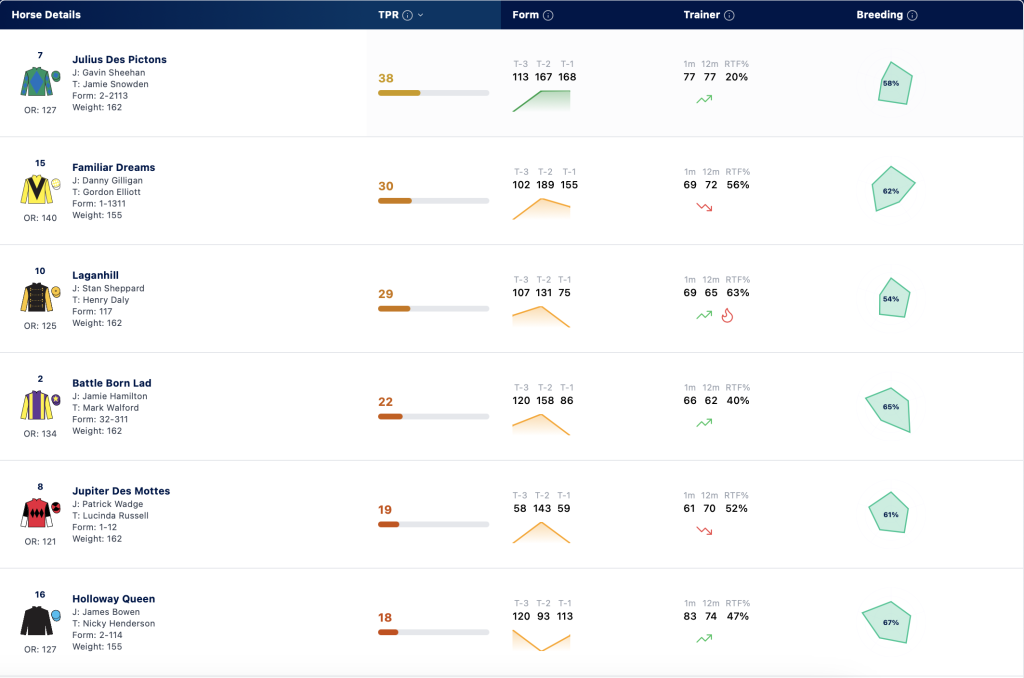Screen dimensions: 1024x678
Task: Click the Trainer column info icon
Action: pos(729,15)
